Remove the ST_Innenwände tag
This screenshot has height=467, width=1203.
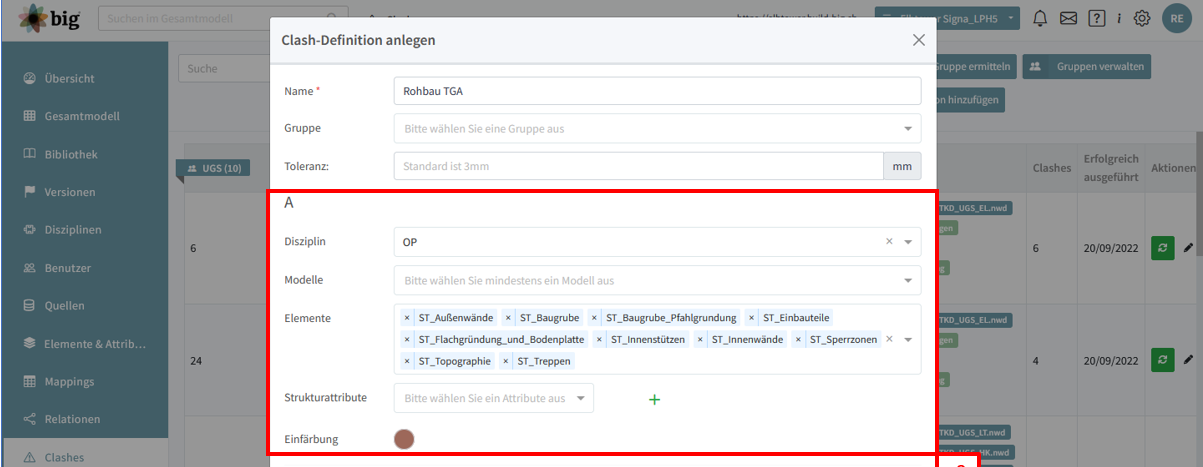coord(699,340)
